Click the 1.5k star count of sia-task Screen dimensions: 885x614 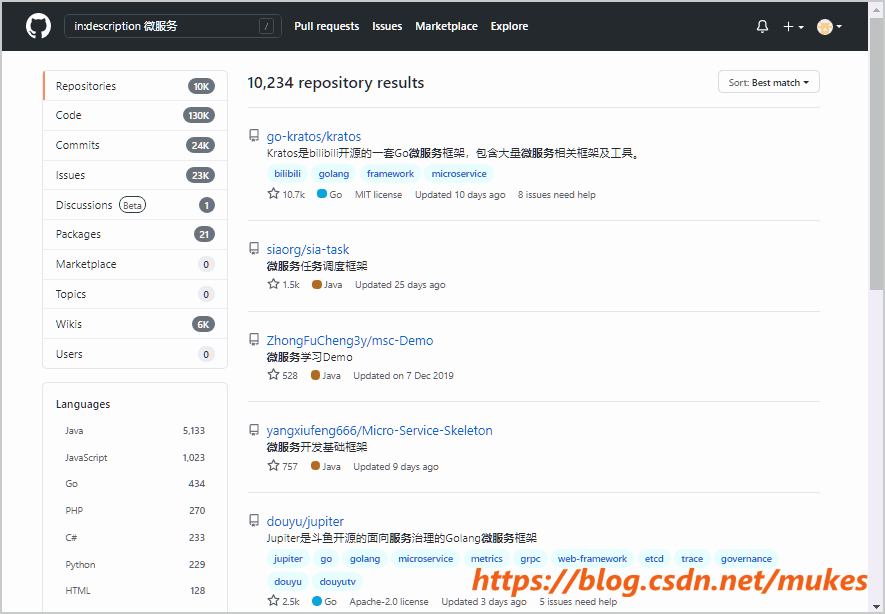pyautogui.click(x=284, y=284)
